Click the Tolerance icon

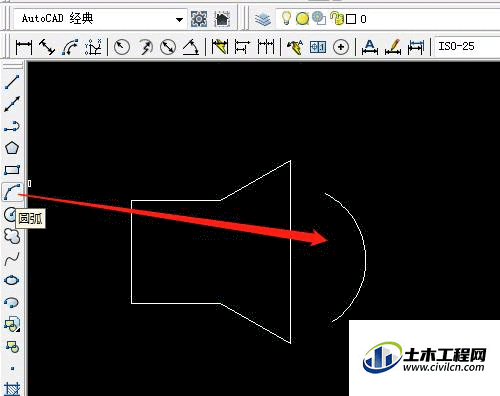click(x=318, y=47)
